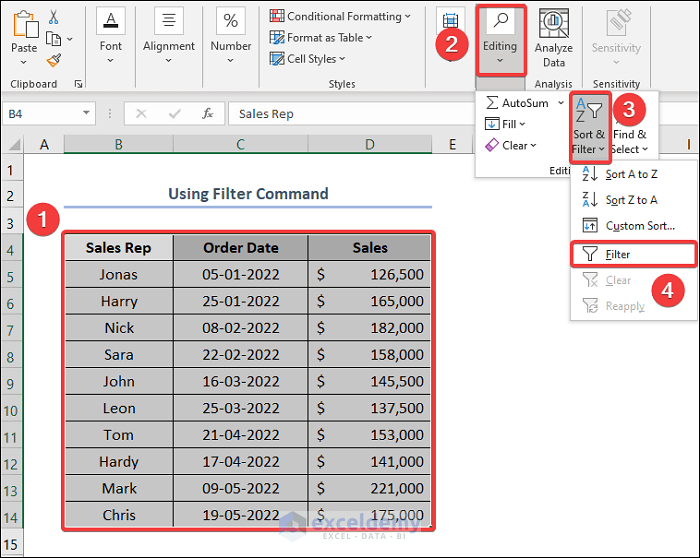Image resolution: width=700 pixels, height=558 pixels.
Task: Choose Sort A to Z
Action: (633, 174)
